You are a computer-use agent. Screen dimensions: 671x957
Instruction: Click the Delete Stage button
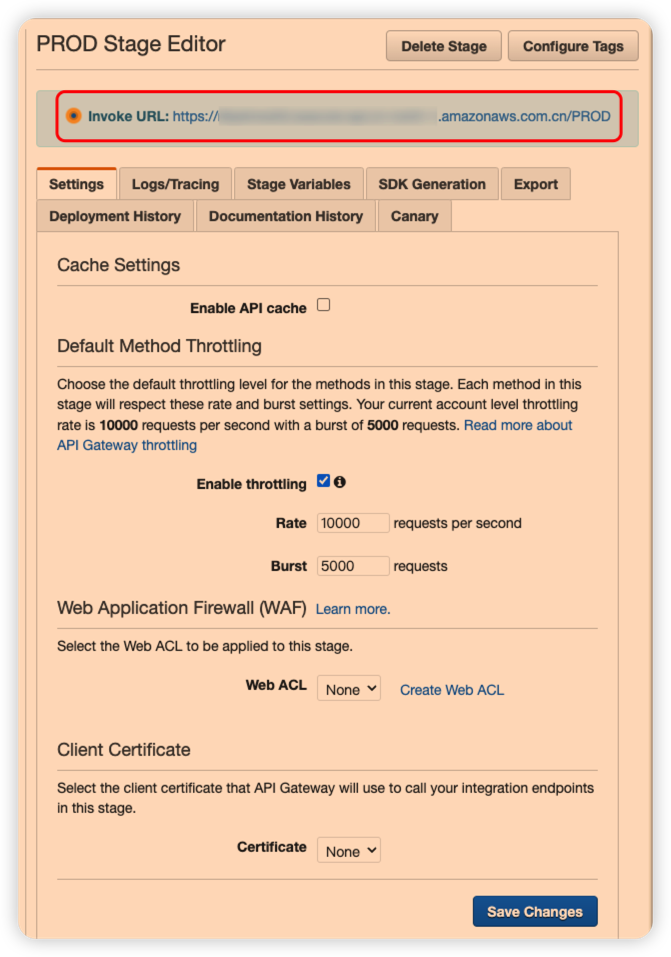click(x=443, y=46)
